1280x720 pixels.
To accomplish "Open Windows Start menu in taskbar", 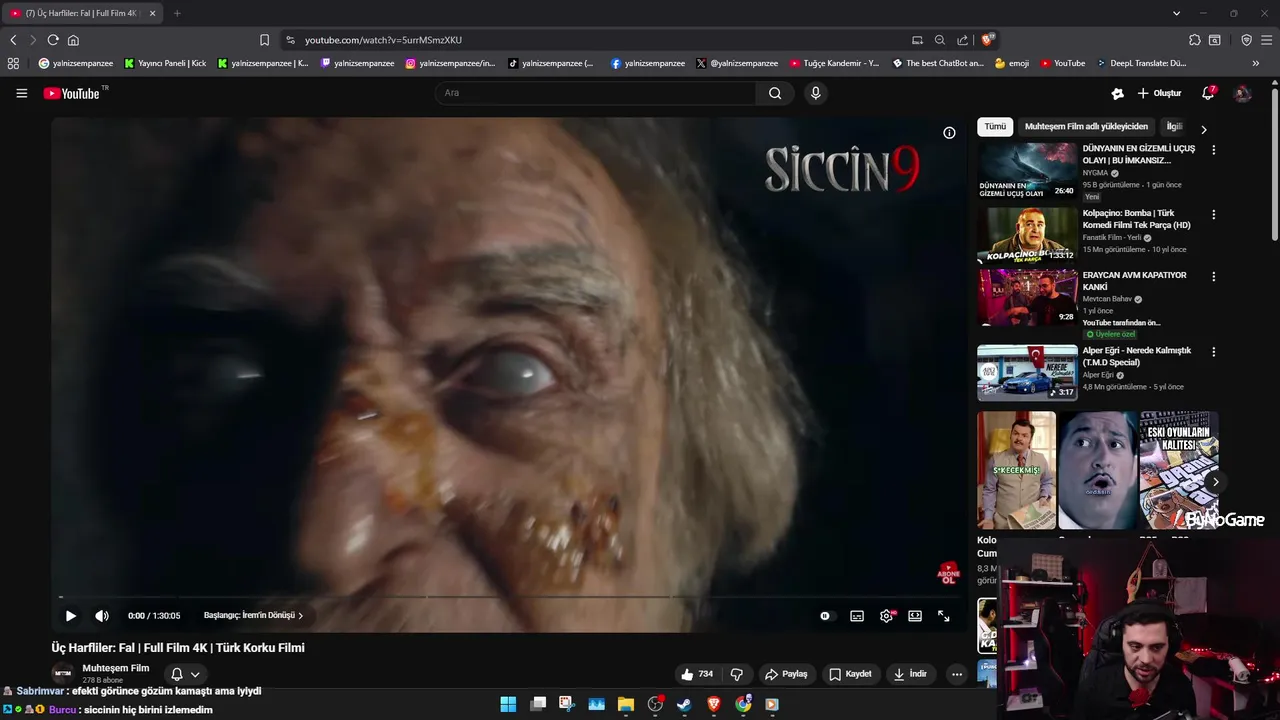I will click(x=508, y=704).
